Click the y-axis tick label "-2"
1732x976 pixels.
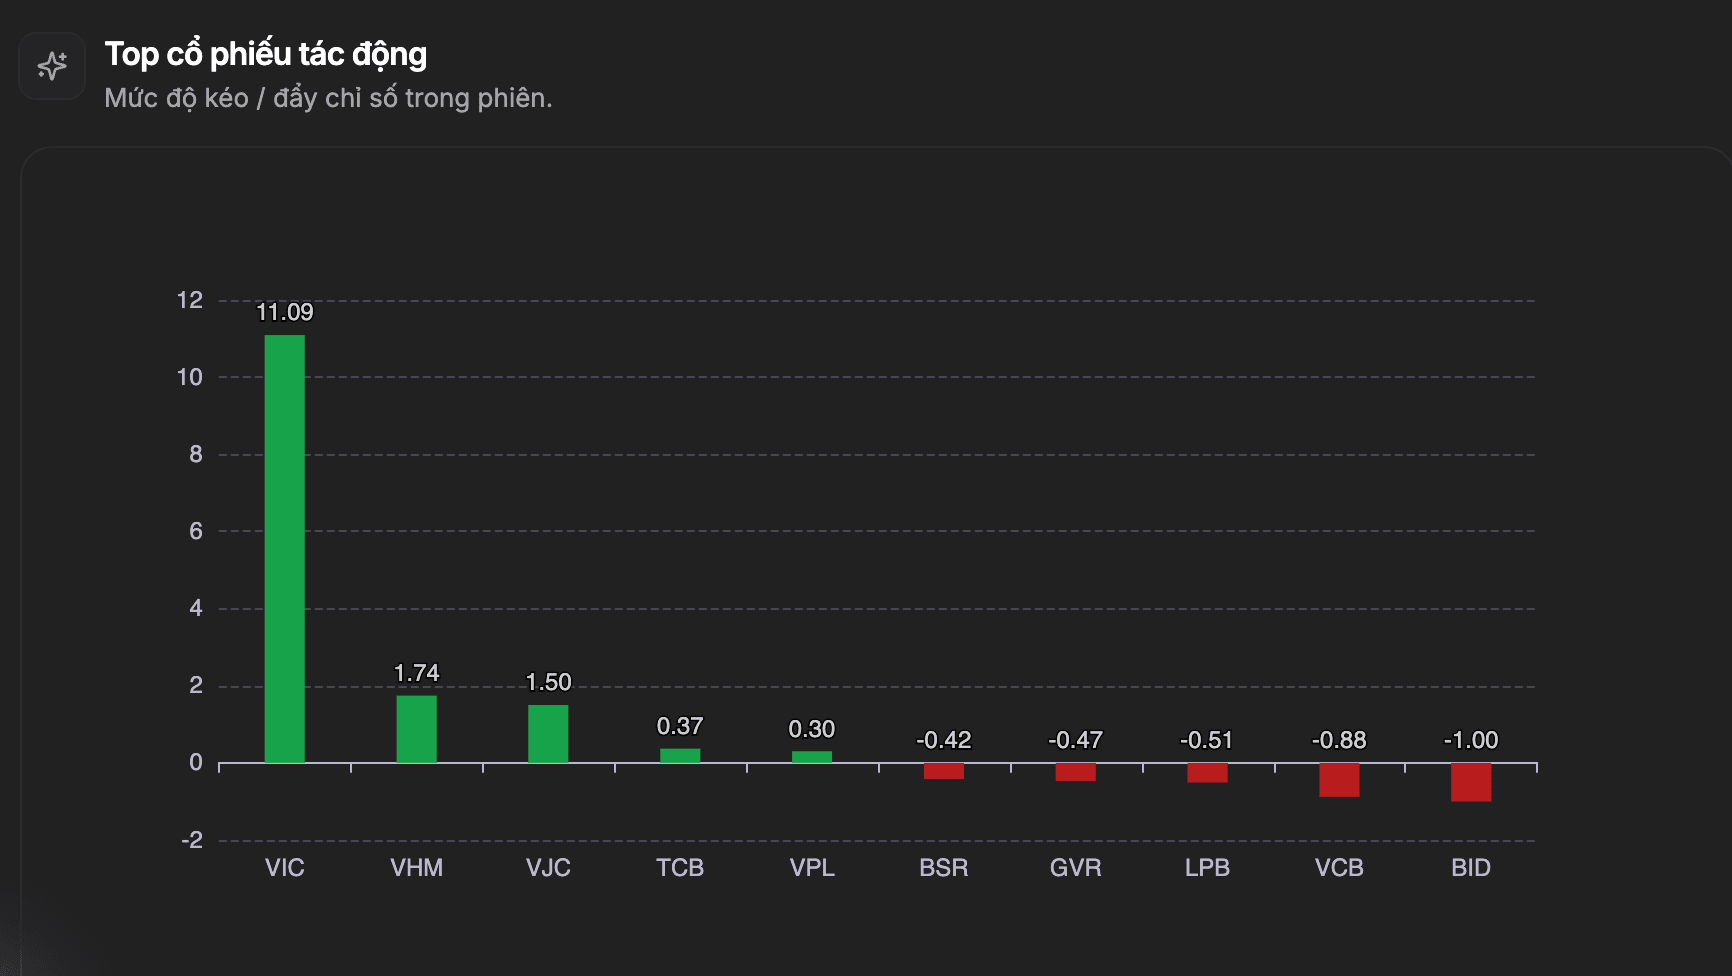click(192, 840)
